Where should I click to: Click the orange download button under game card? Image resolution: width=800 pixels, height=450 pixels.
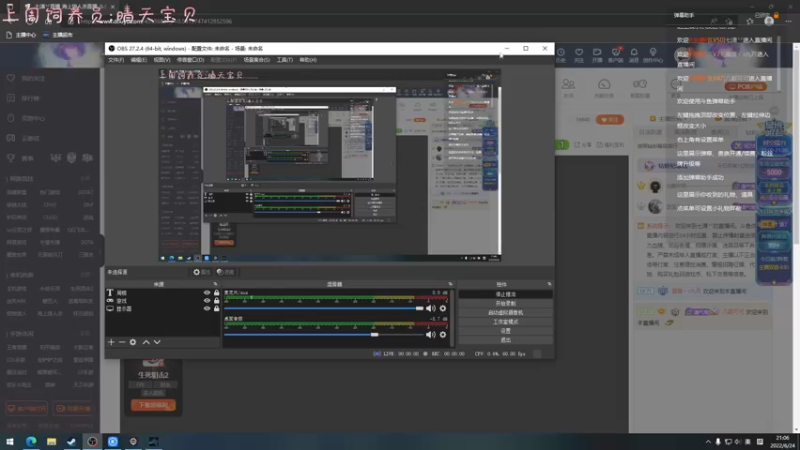click(153, 405)
